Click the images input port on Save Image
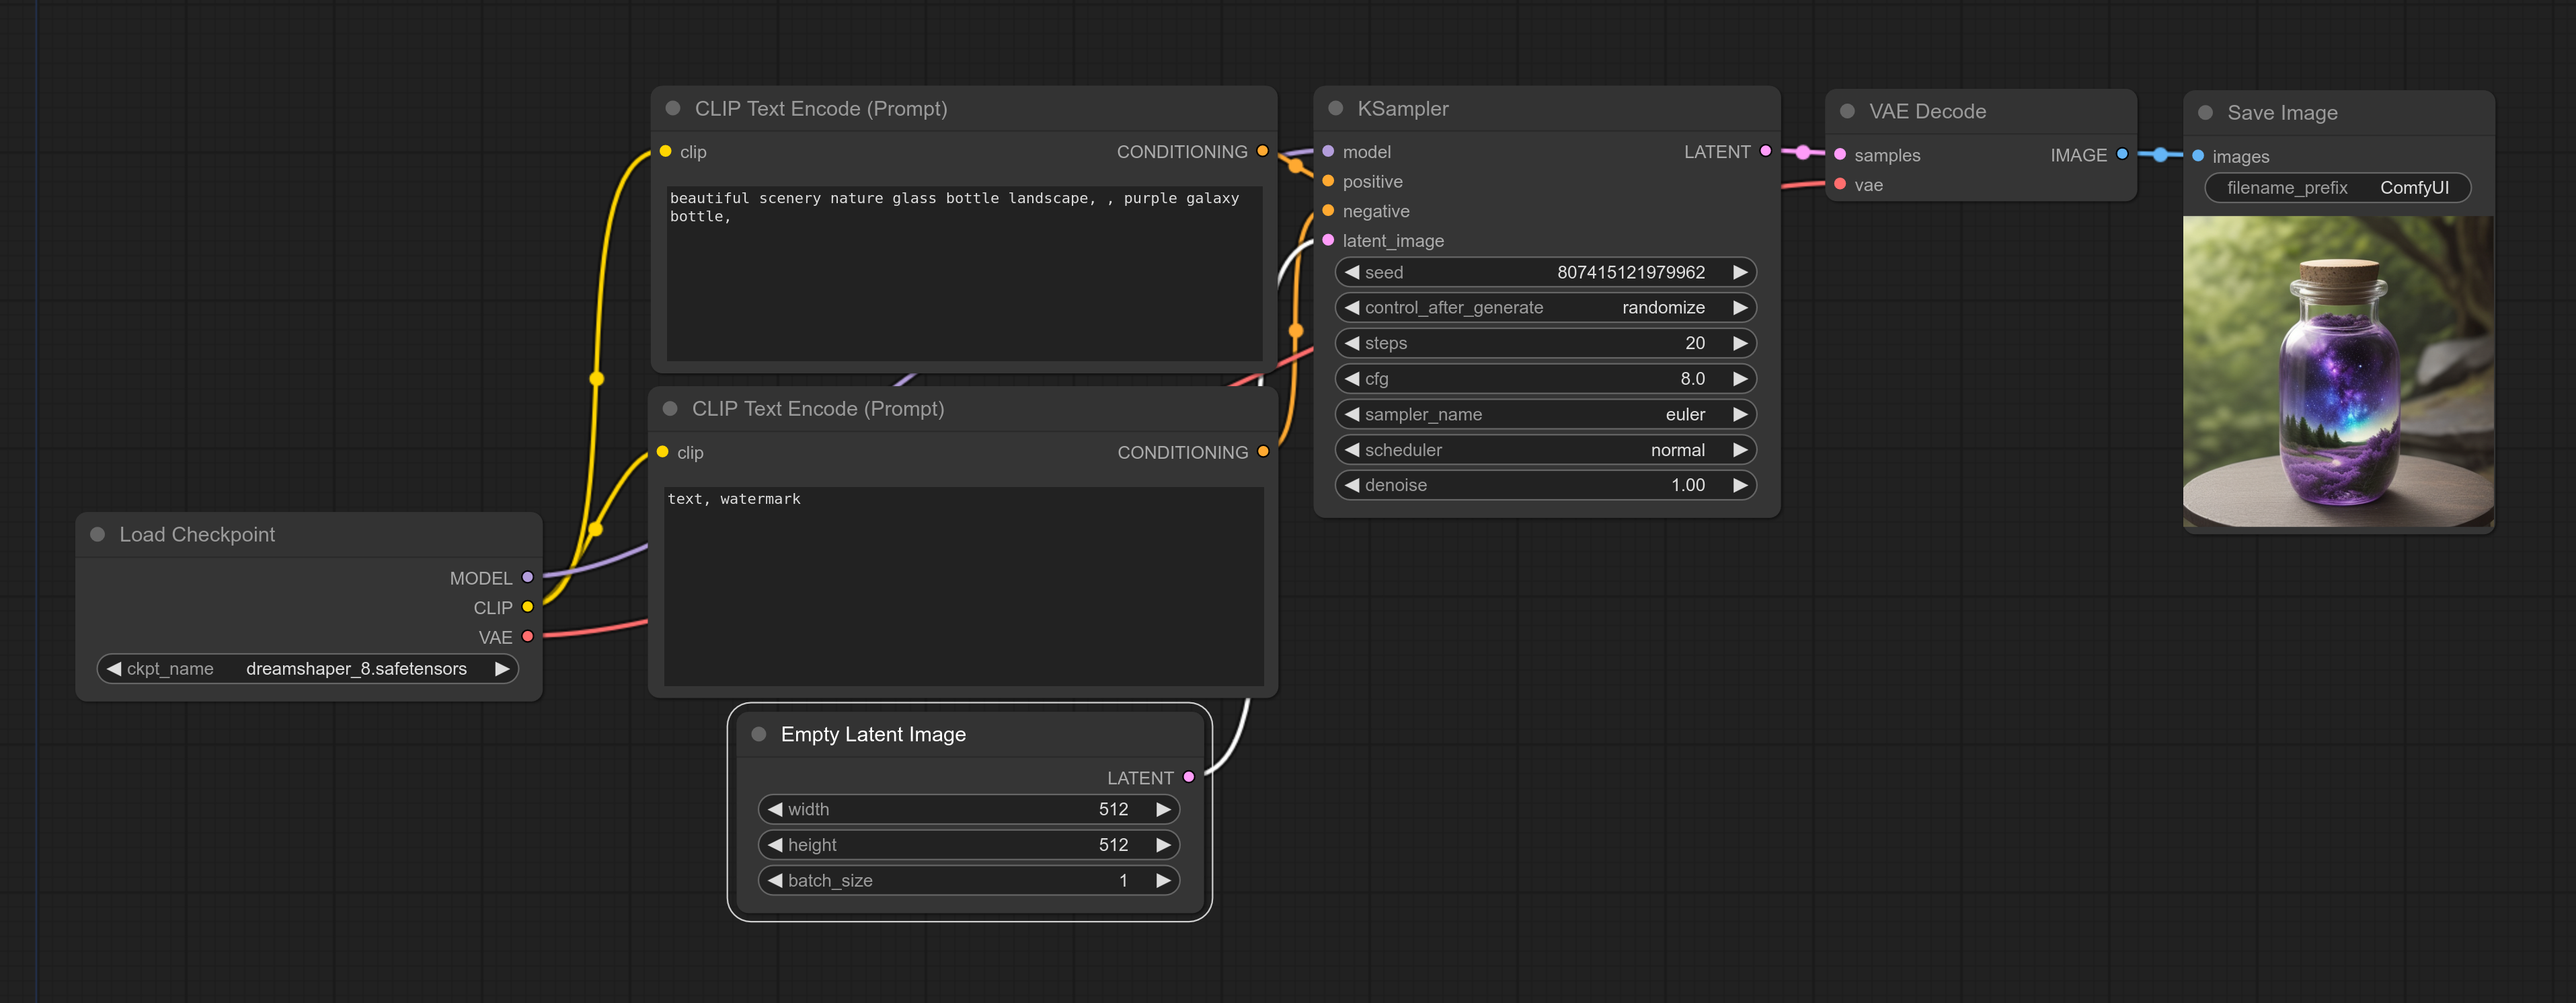The image size is (2576, 1003). tap(2198, 156)
